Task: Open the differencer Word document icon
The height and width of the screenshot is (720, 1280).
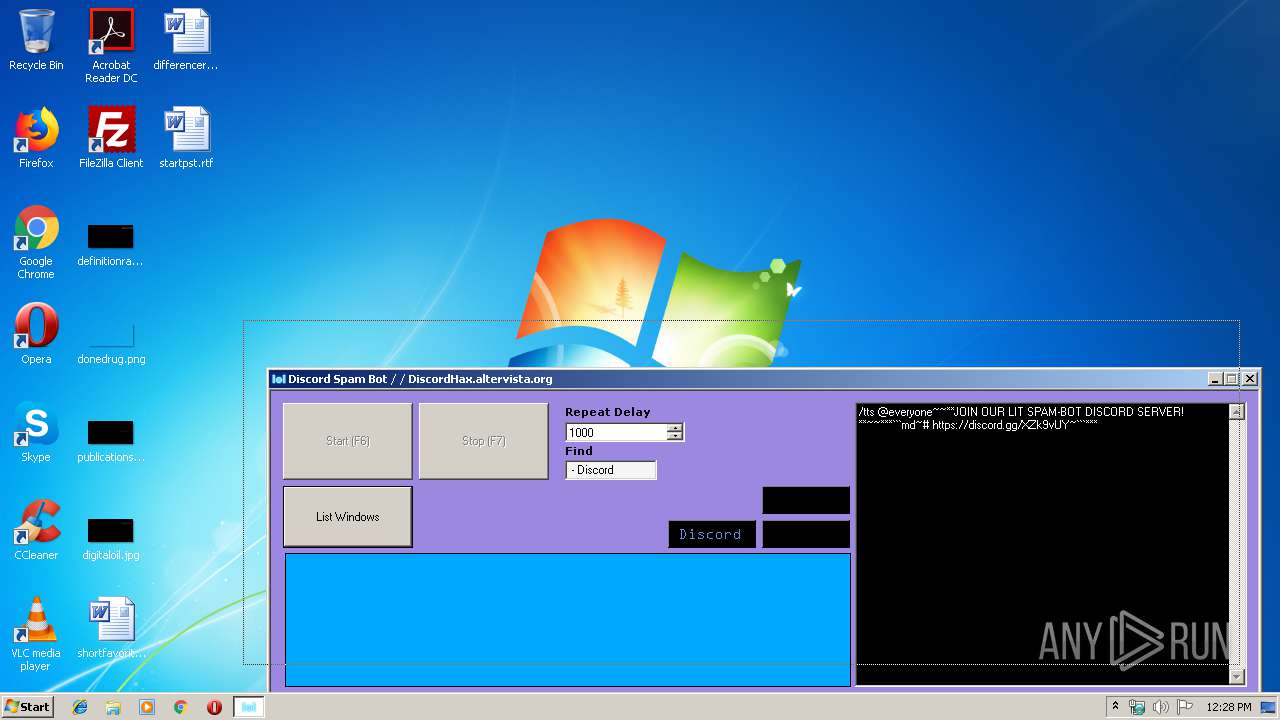Action: click(186, 40)
